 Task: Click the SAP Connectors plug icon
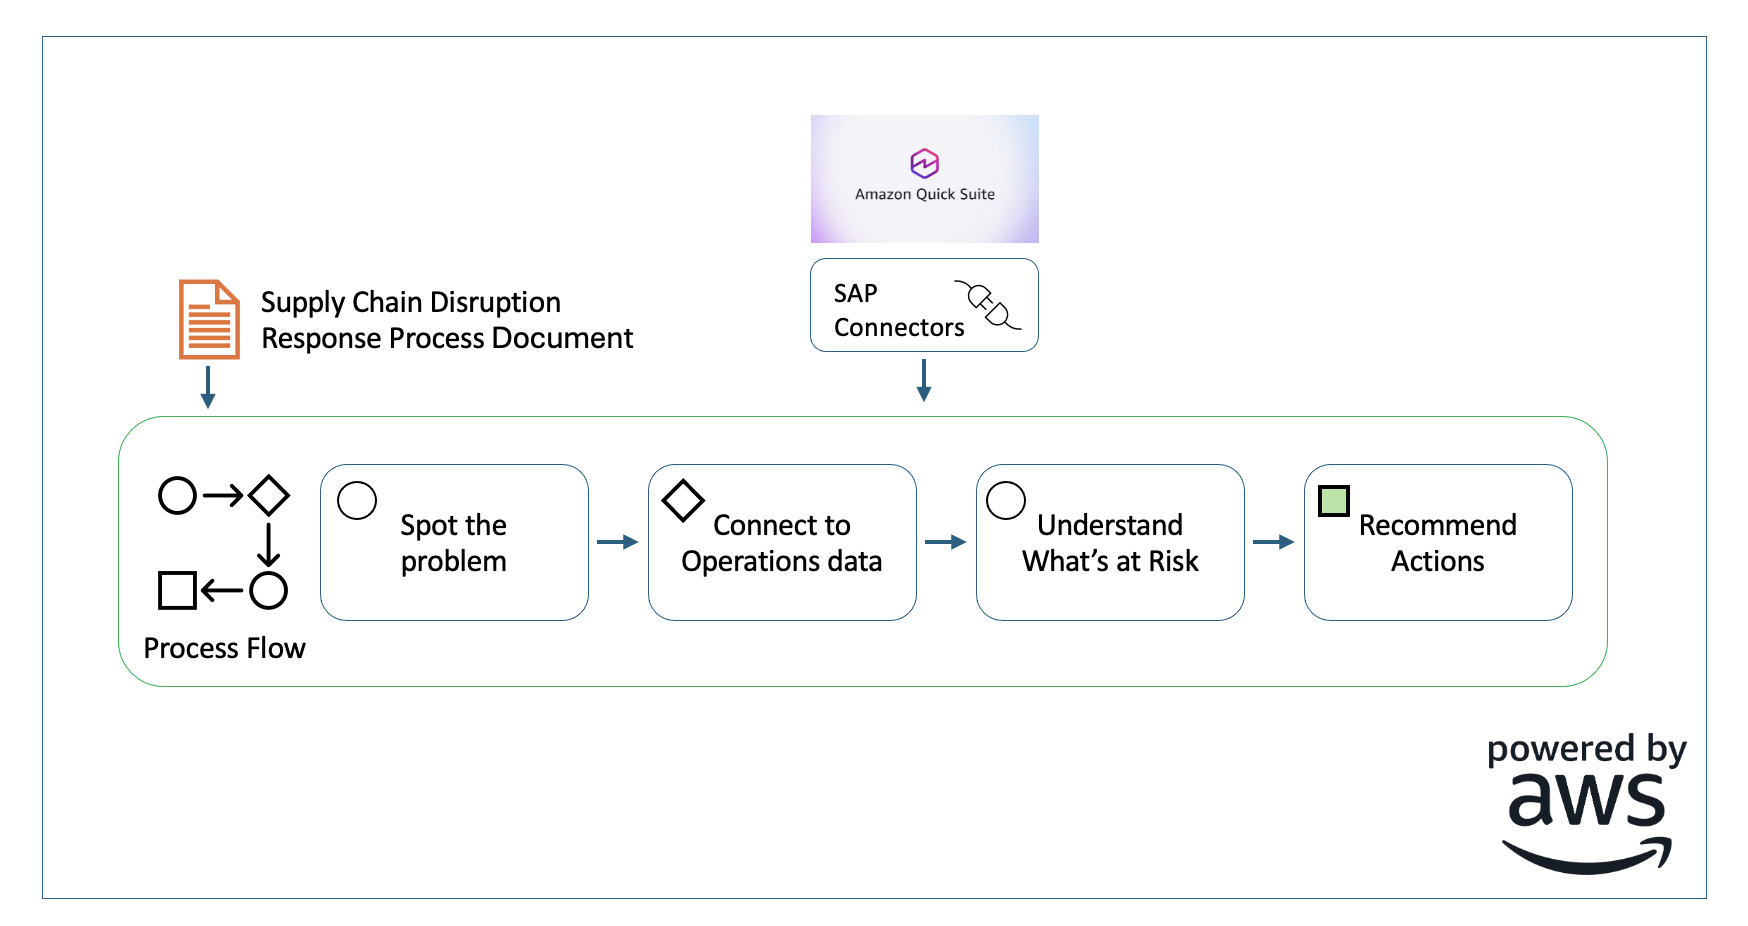[x=988, y=304]
